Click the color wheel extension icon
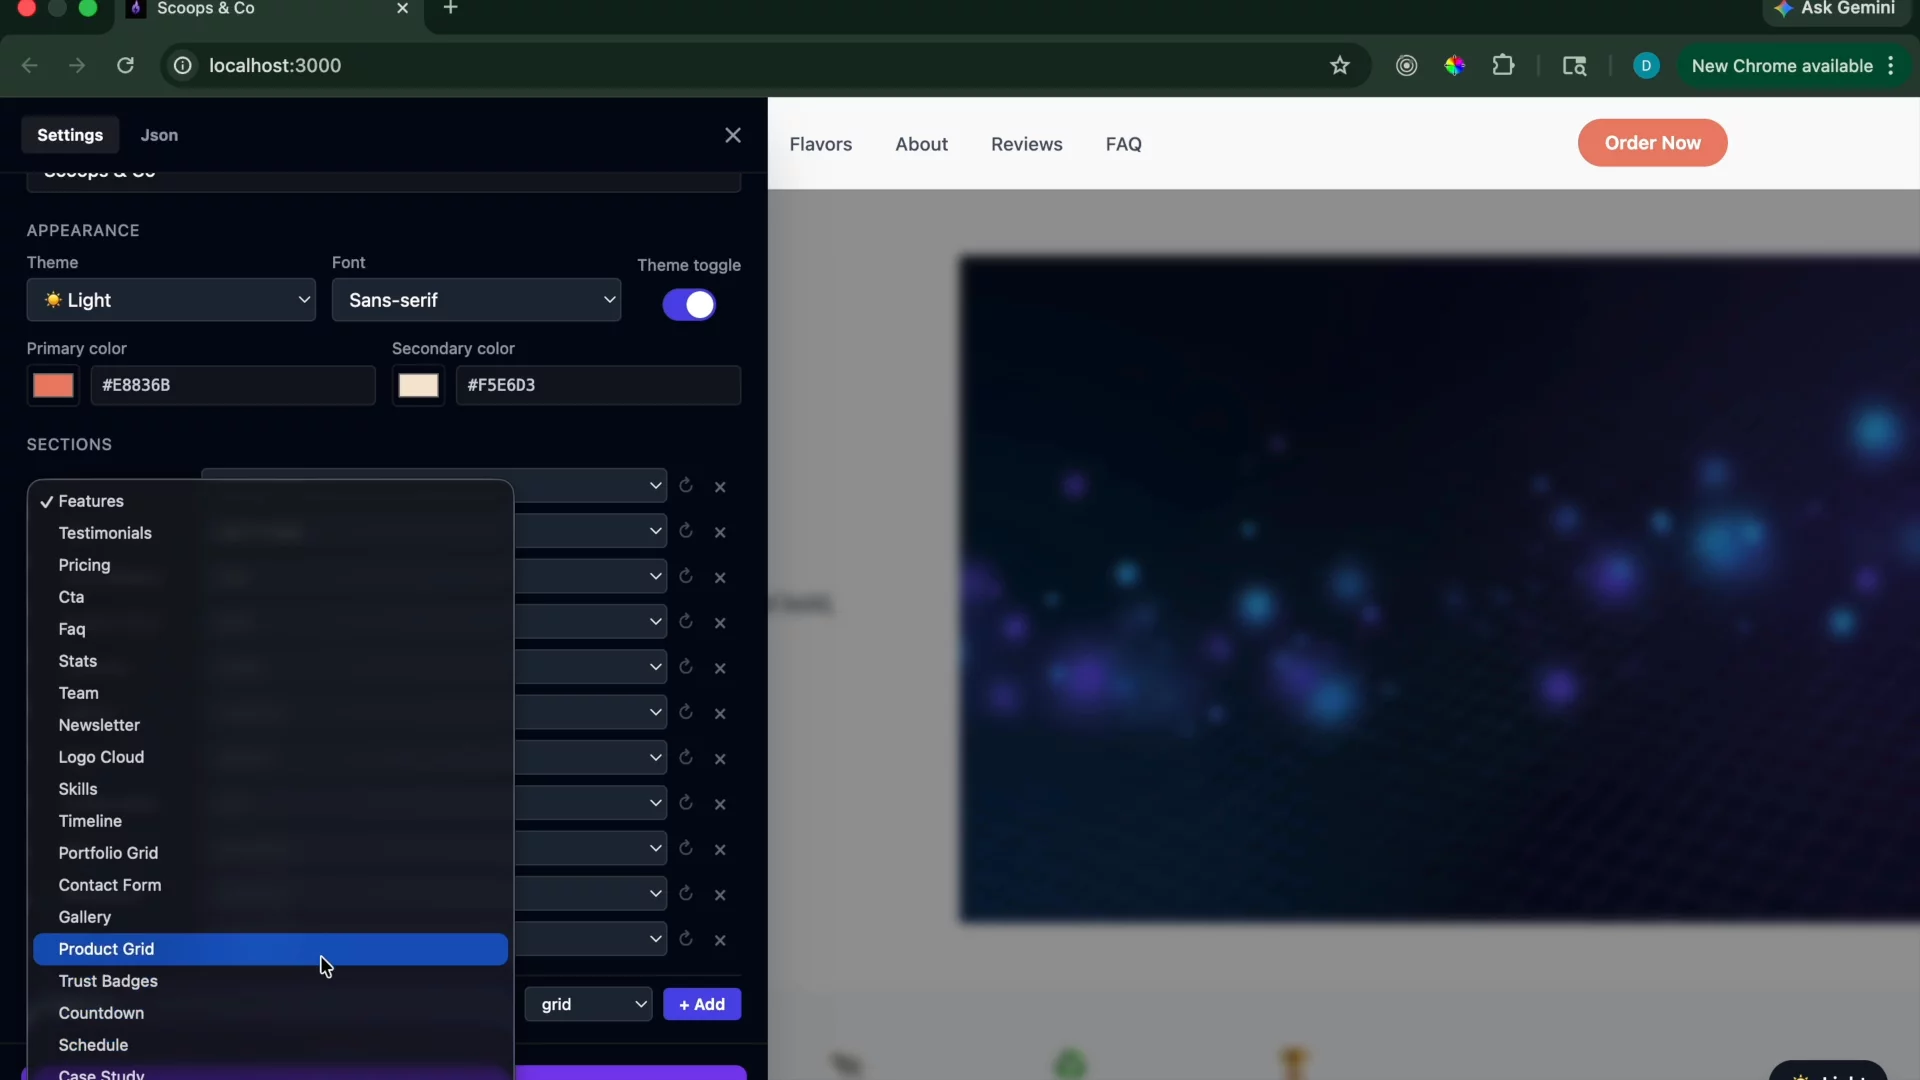This screenshot has width=1920, height=1080. pyautogui.click(x=1455, y=66)
